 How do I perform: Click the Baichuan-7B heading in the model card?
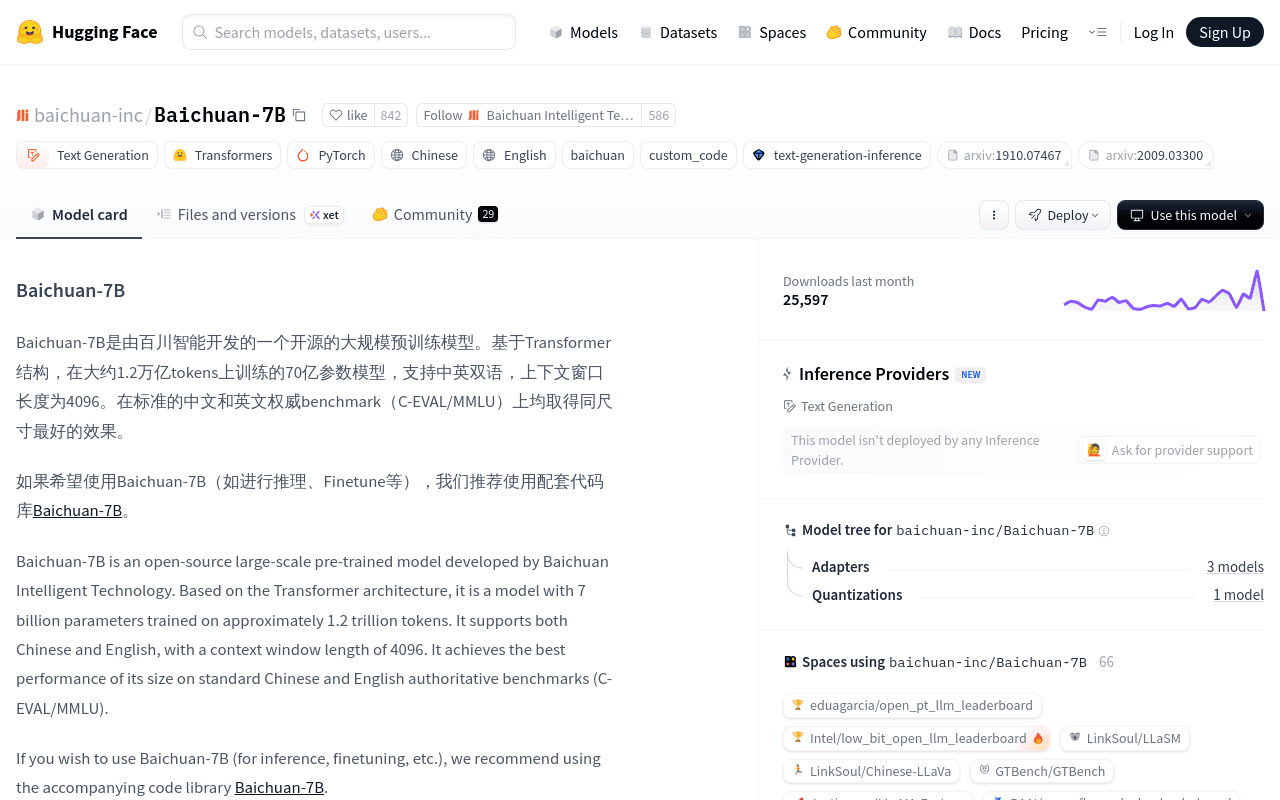pos(71,291)
